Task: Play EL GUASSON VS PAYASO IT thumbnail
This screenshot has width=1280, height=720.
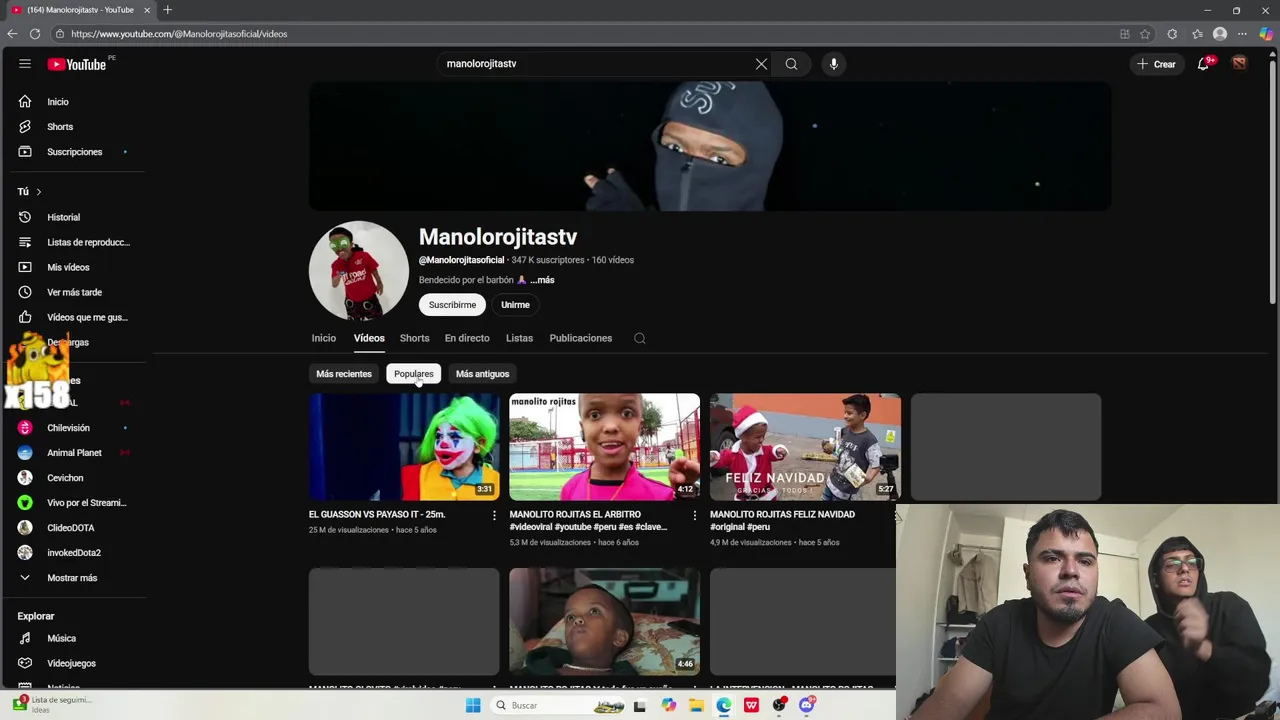Action: coord(404,447)
